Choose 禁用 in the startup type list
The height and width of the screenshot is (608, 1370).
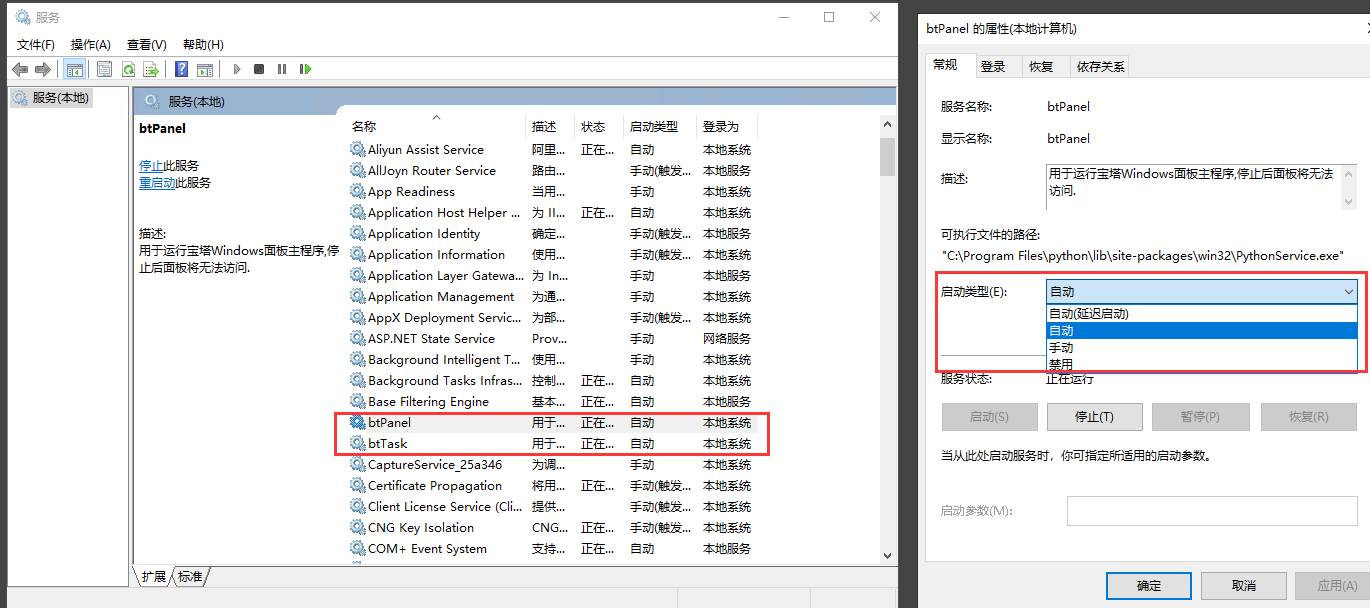1202,364
